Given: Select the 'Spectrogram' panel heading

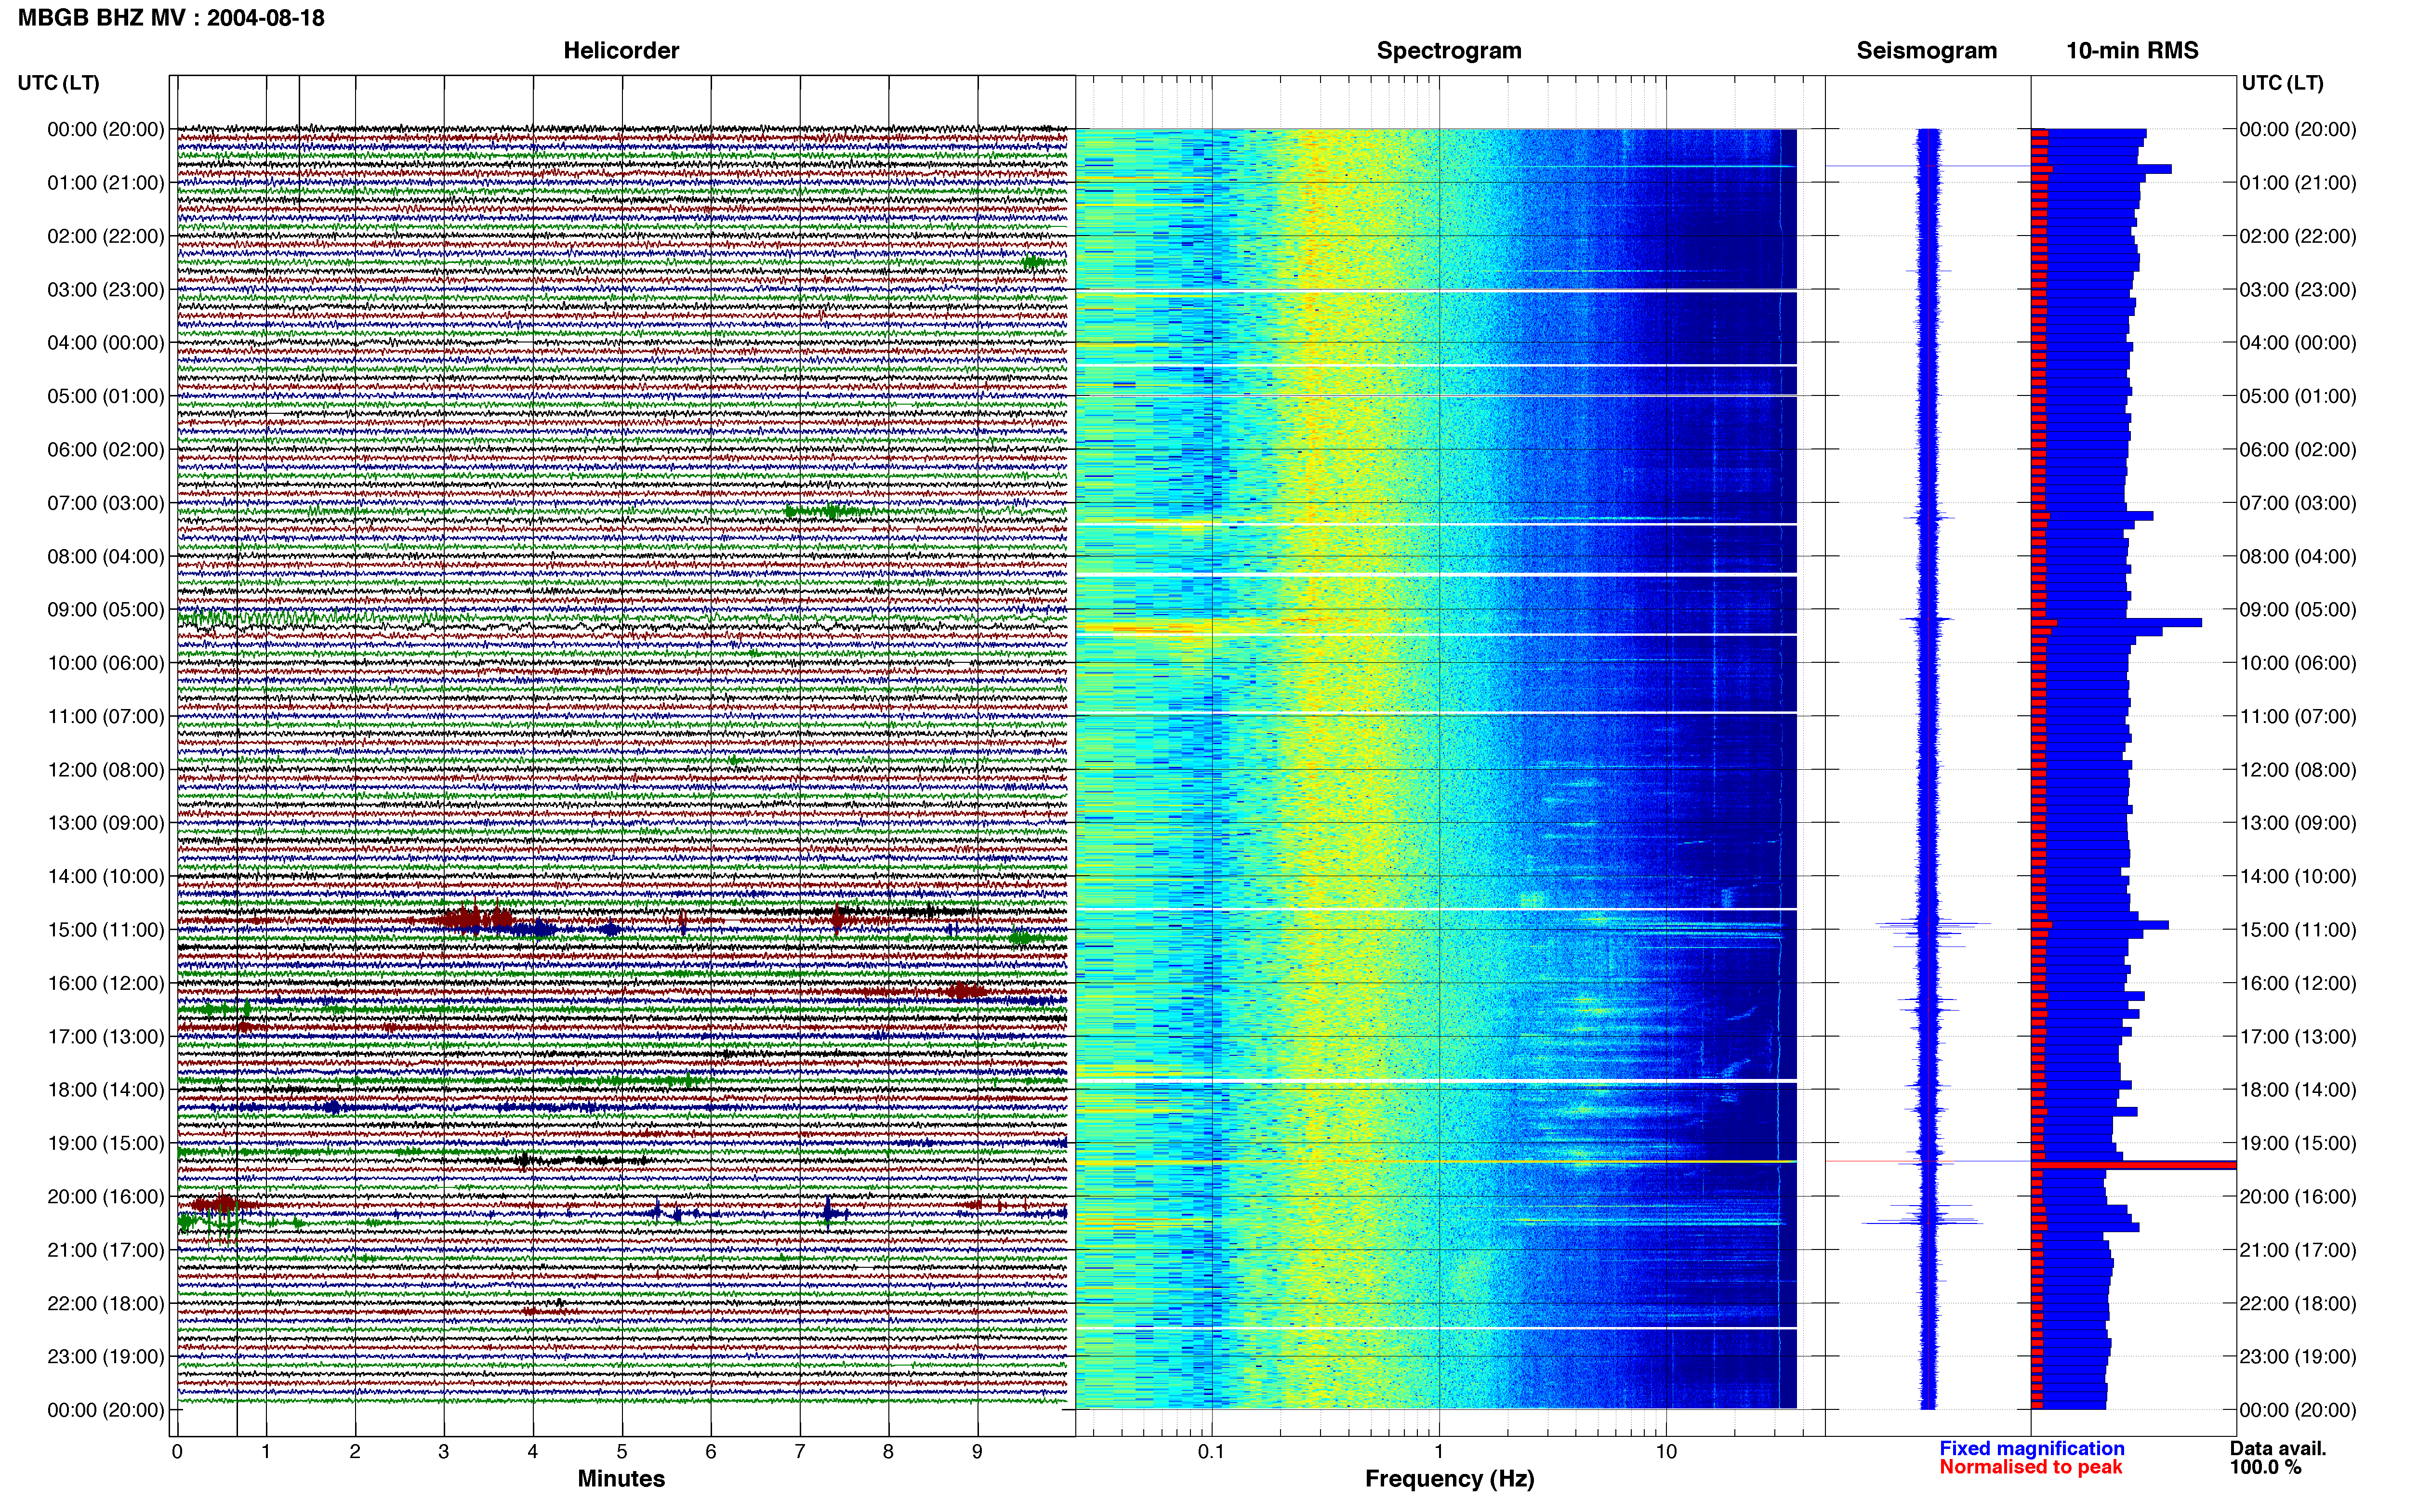Looking at the screenshot, I should (1449, 50).
